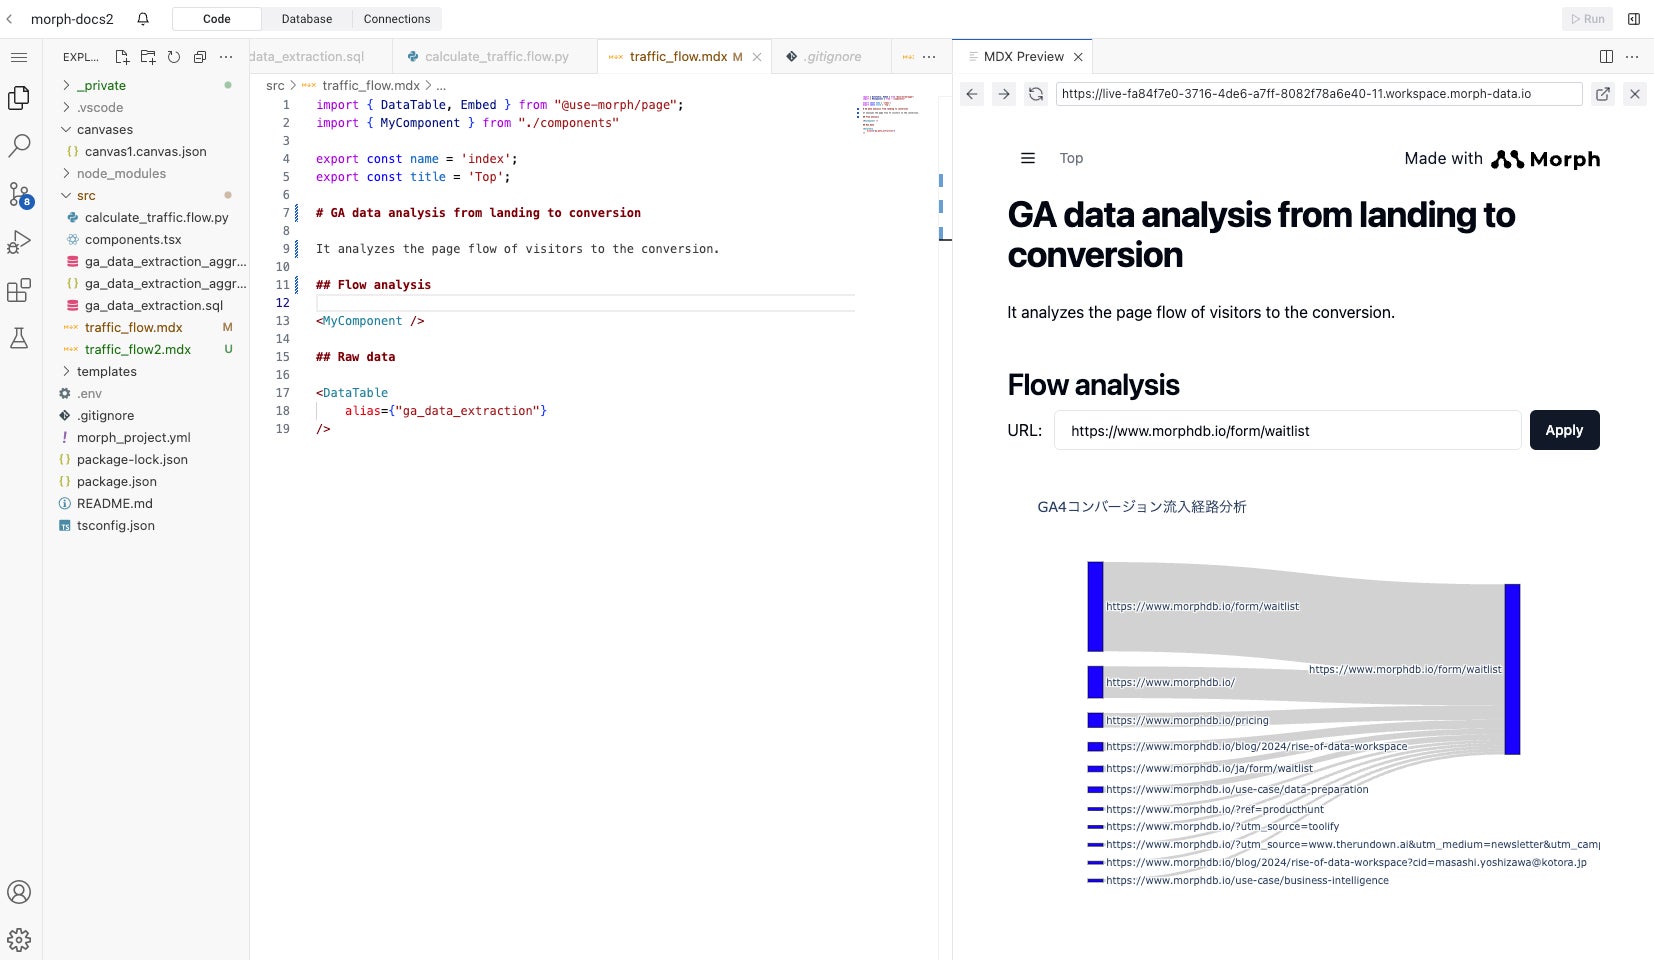The width and height of the screenshot is (1654, 960).
Task: Open the calculate_traffic.flow.py editor tab
Action: [x=496, y=57]
